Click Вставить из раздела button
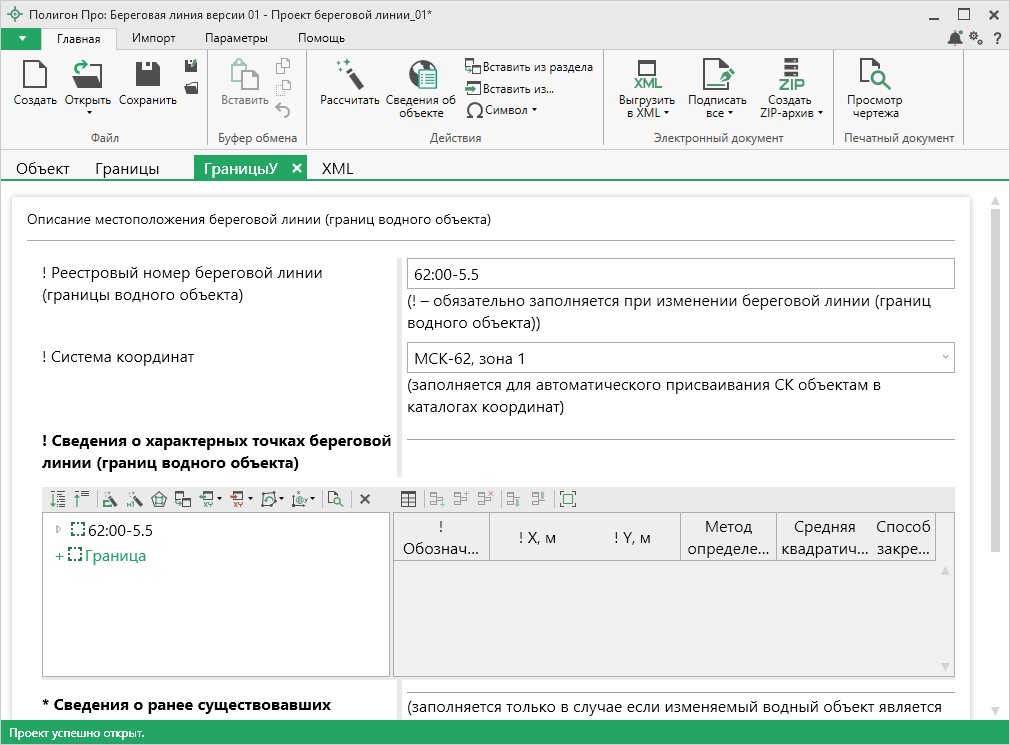1010x745 pixels. (x=529, y=67)
